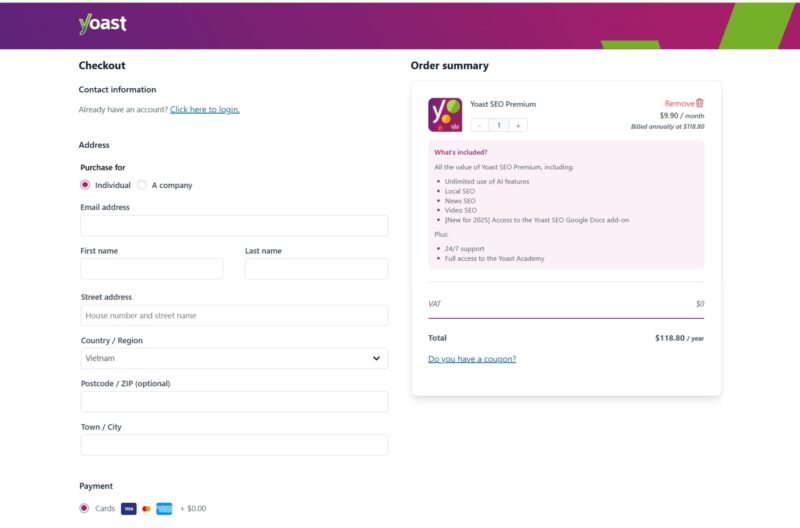Click the Yoast SEO Premium product icon

pyautogui.click(x=445, y=114)
